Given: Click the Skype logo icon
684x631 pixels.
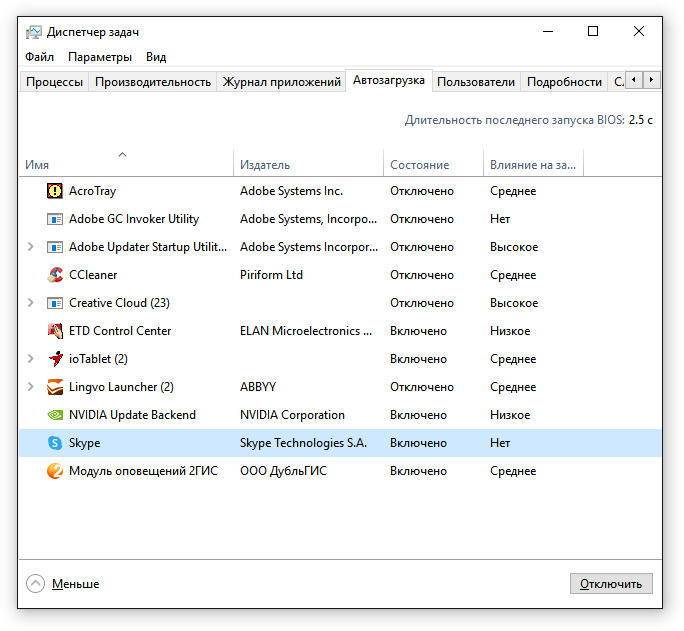Looking at the screenshot, I should 55,443.
